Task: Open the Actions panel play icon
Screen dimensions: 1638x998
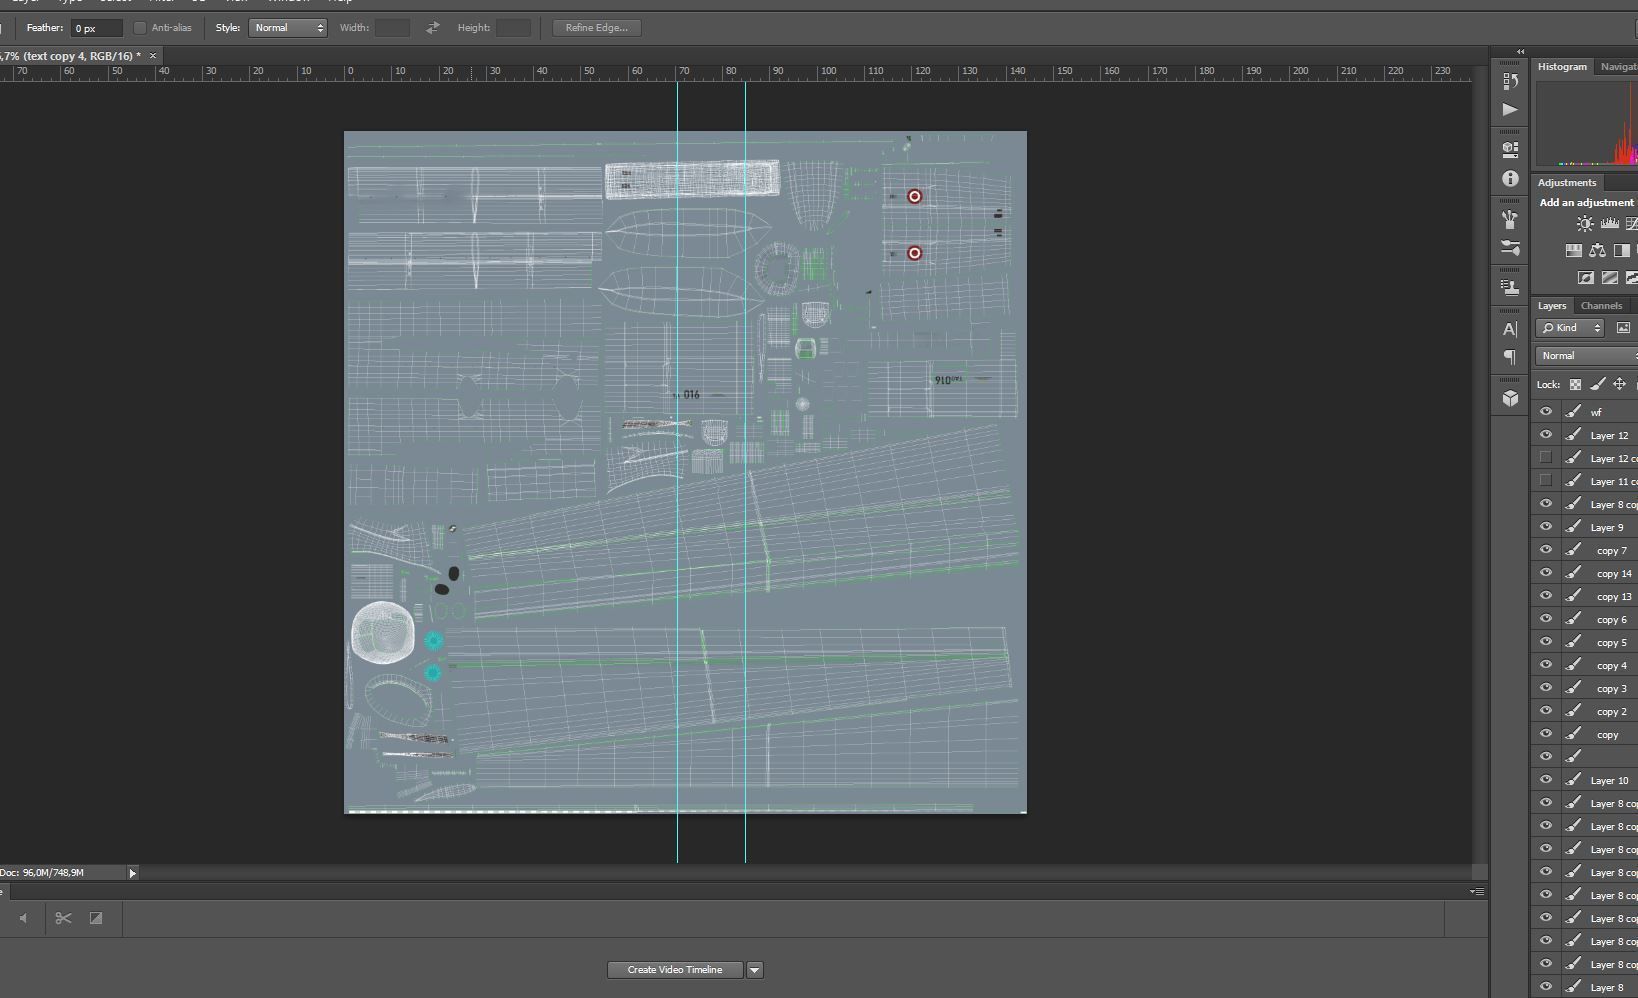Action: (1510, 110)
